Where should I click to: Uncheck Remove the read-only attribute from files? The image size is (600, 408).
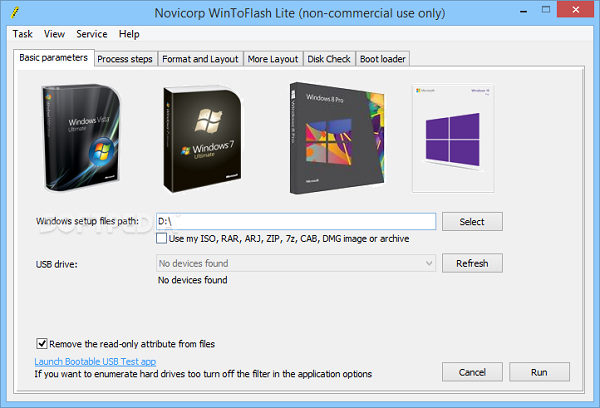[x=42, y=344]
